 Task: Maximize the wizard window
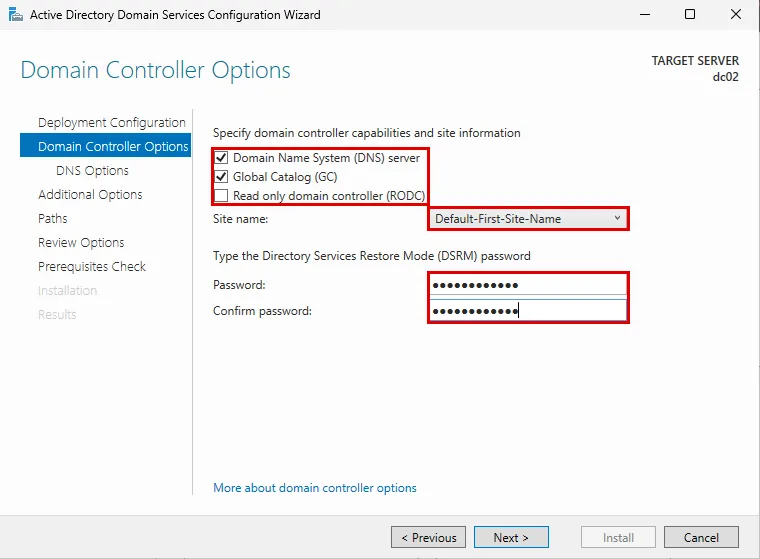(690, 15)
